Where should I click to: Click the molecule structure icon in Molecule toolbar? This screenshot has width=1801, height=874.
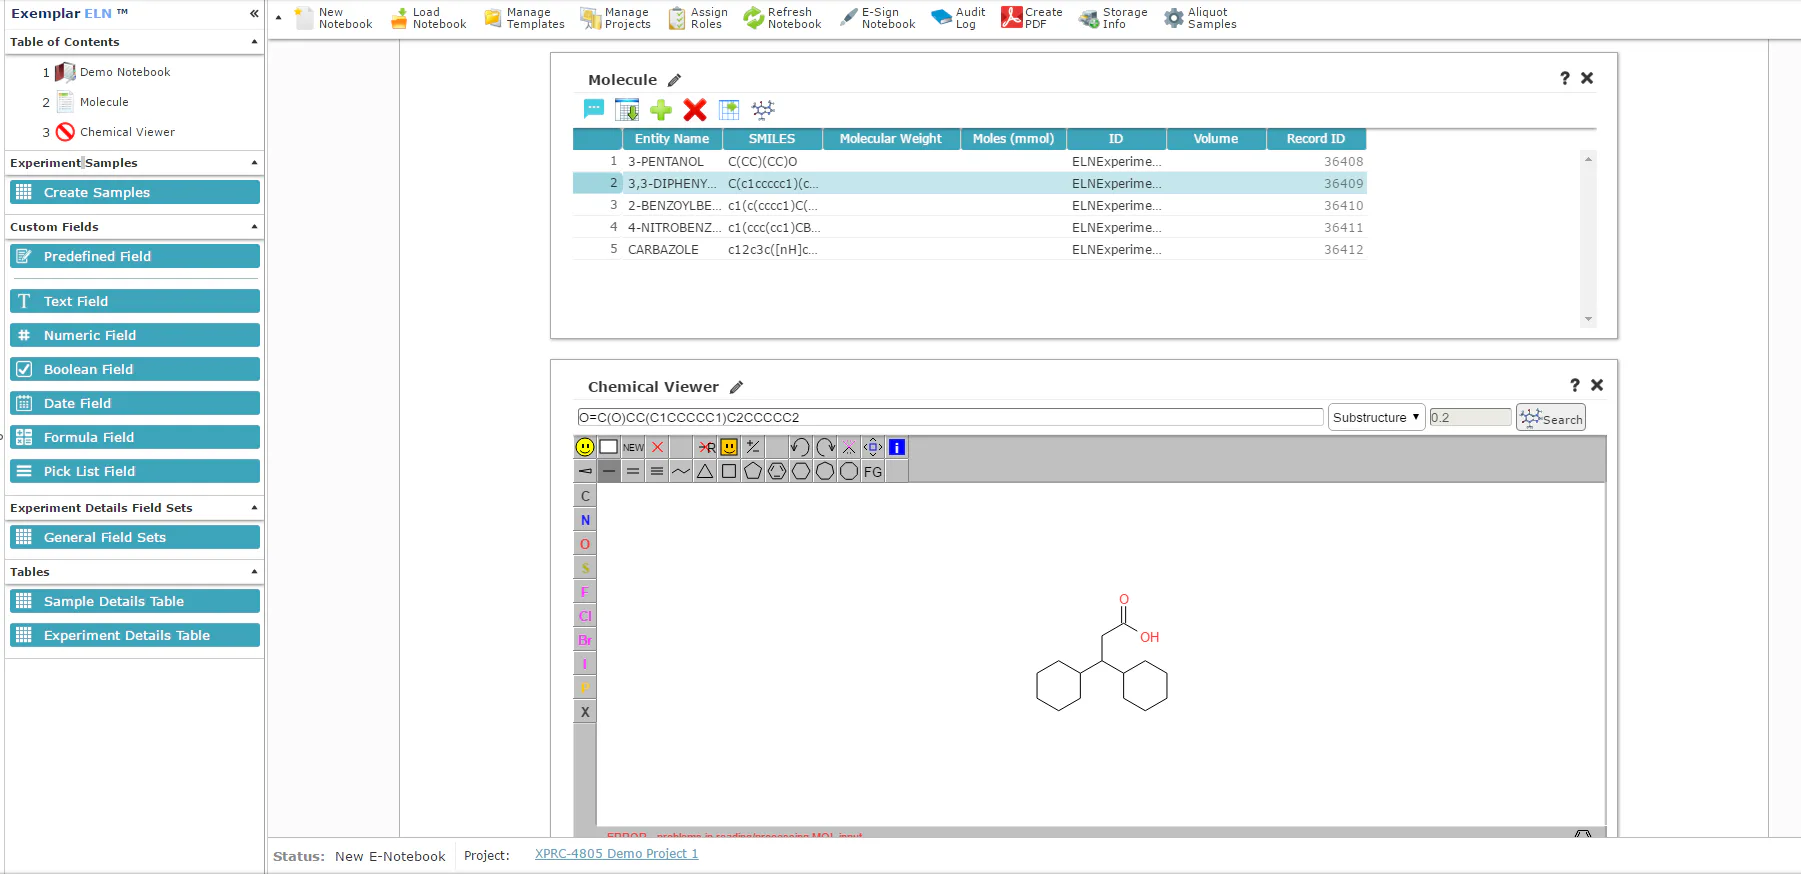tap(763, 110)
